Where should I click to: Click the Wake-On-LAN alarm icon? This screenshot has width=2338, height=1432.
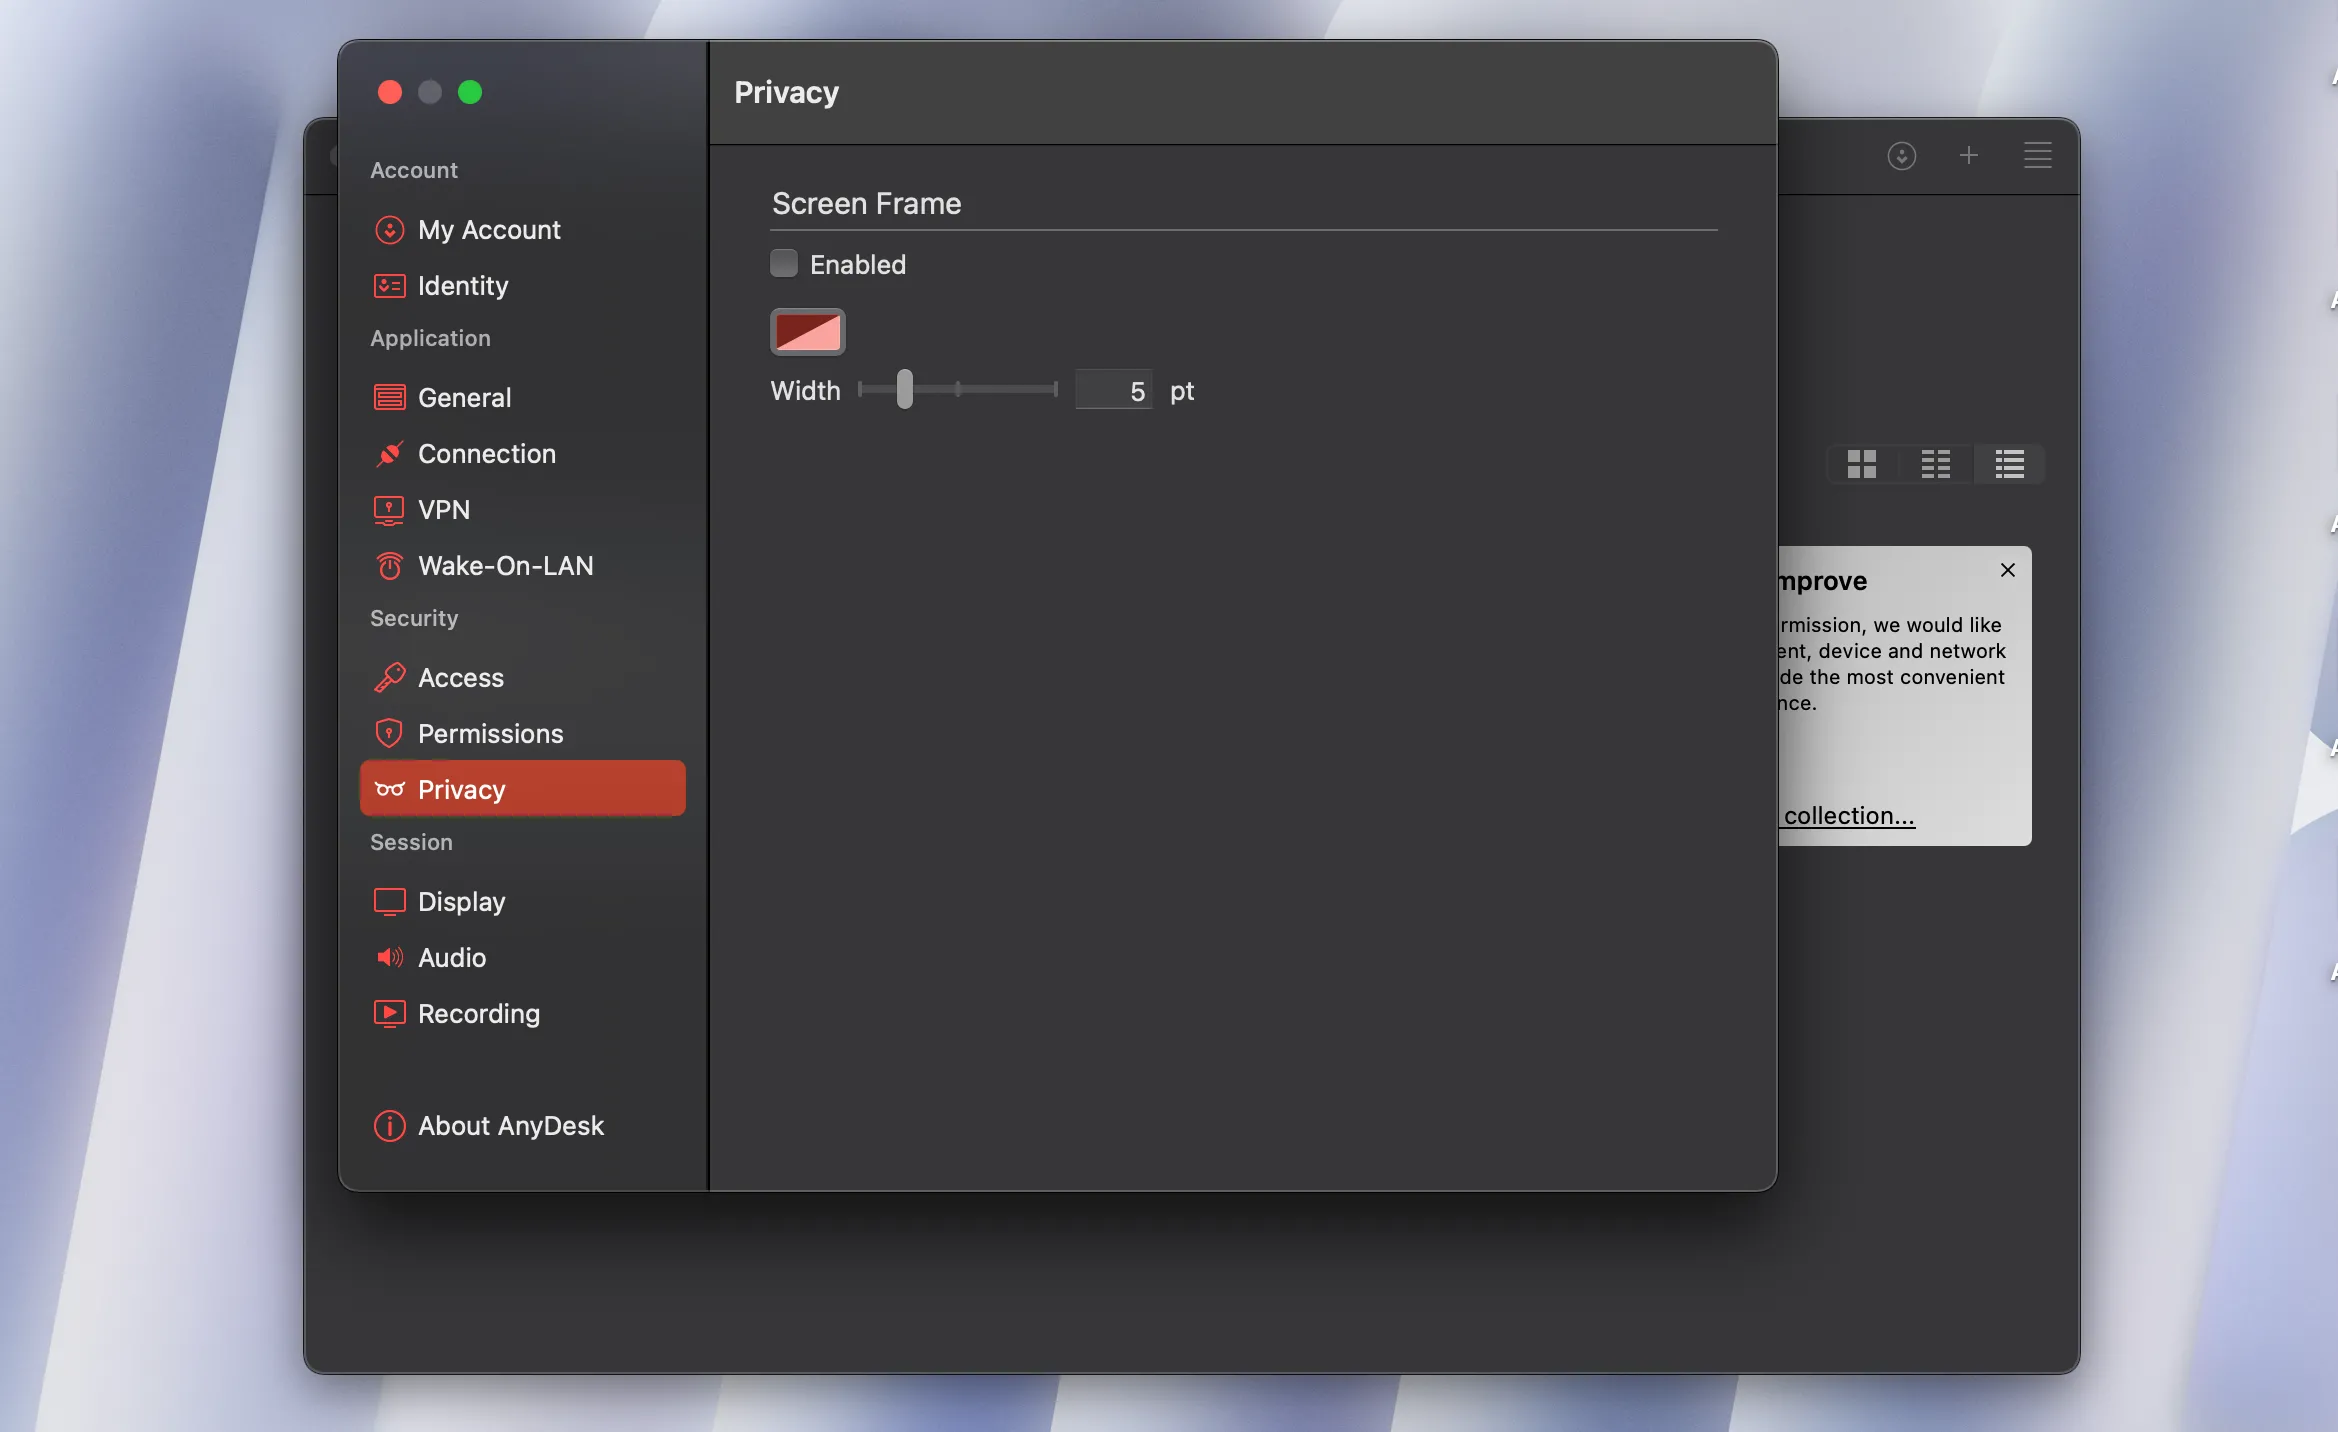pyautogui.click(x=389, y=566)
